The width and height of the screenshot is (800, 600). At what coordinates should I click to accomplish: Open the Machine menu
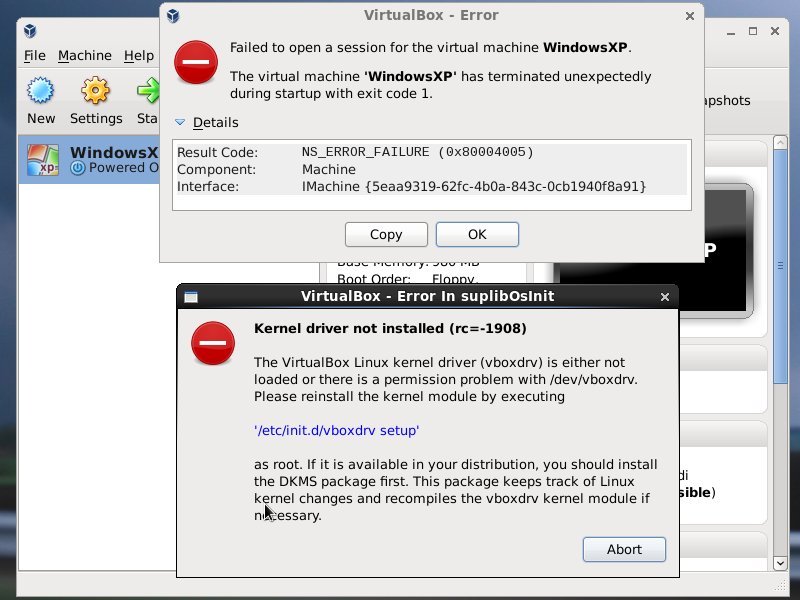click(84, 55)
